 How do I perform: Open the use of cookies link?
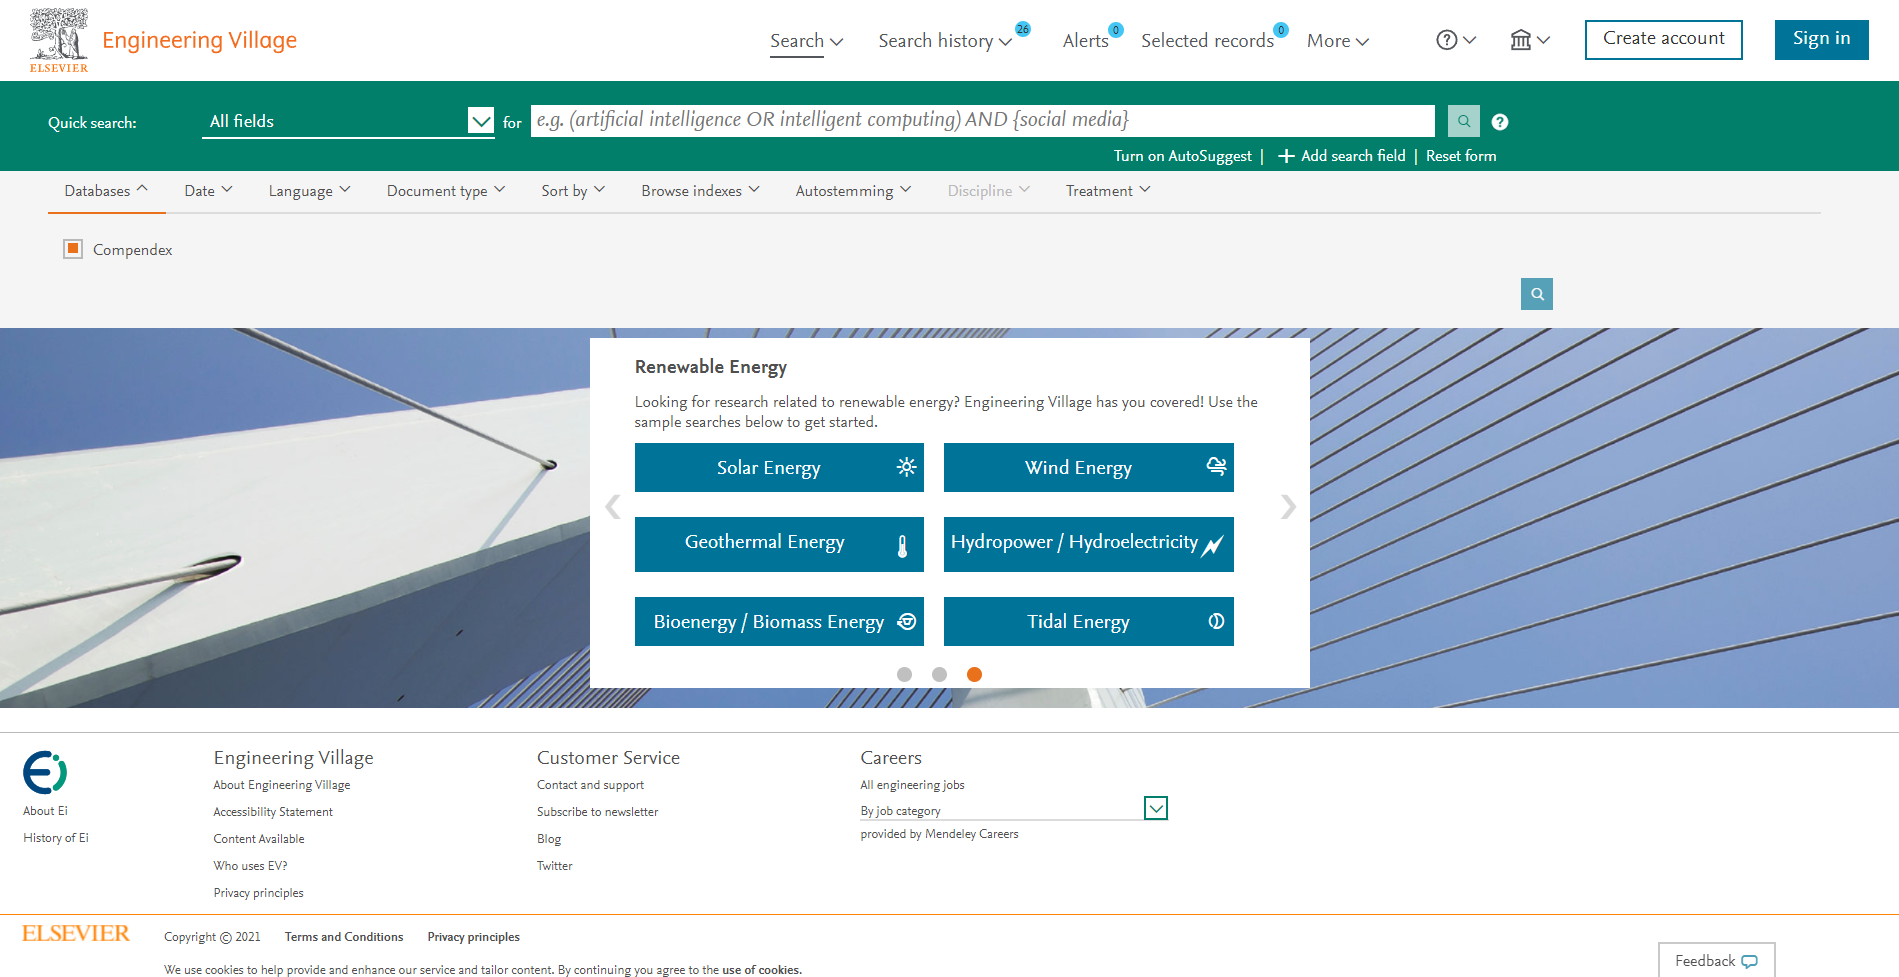[x=761, y=970]
